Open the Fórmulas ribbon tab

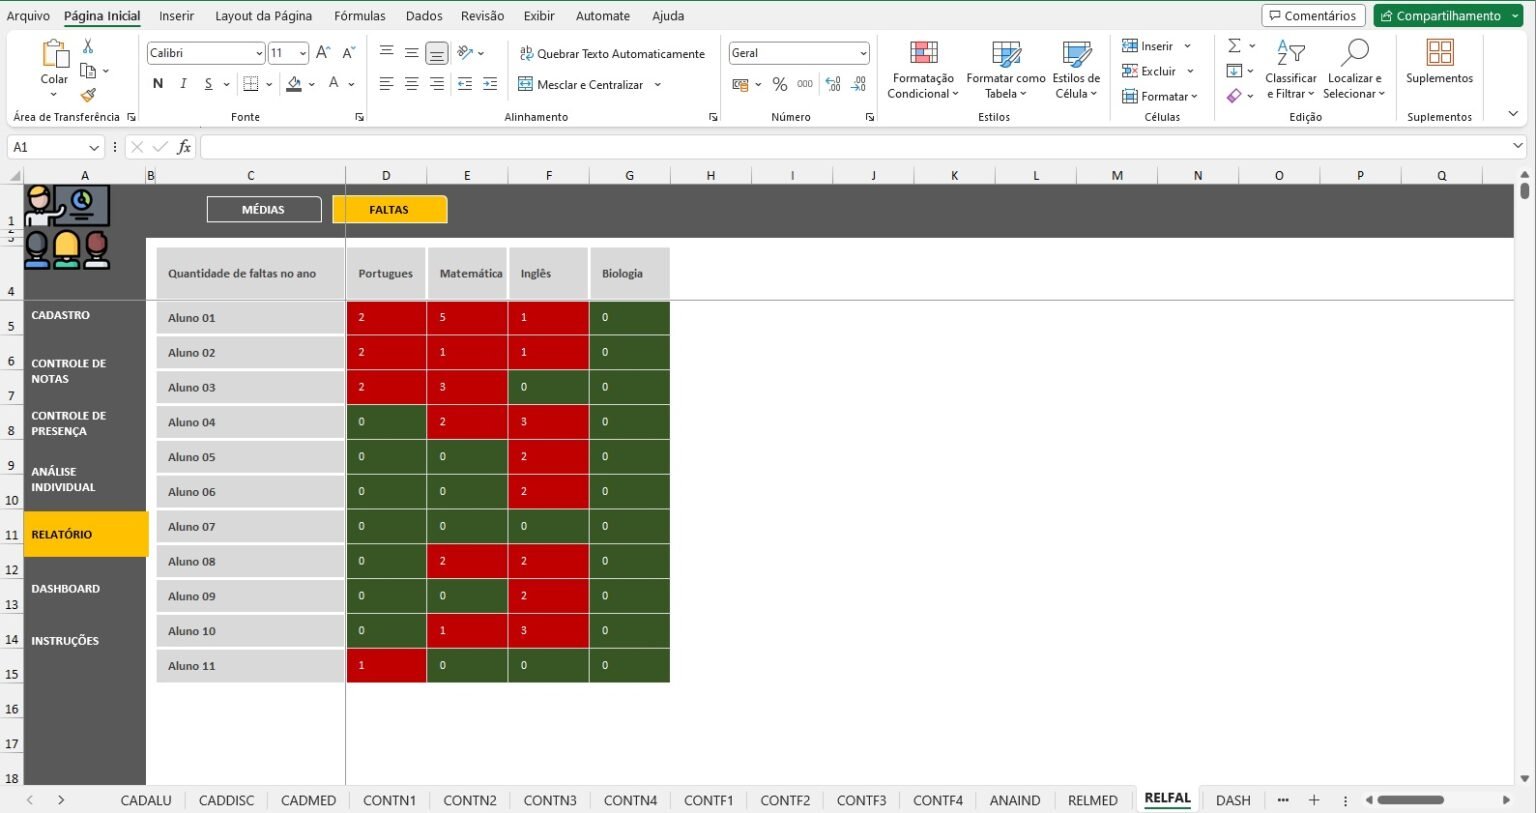(360, 16)
